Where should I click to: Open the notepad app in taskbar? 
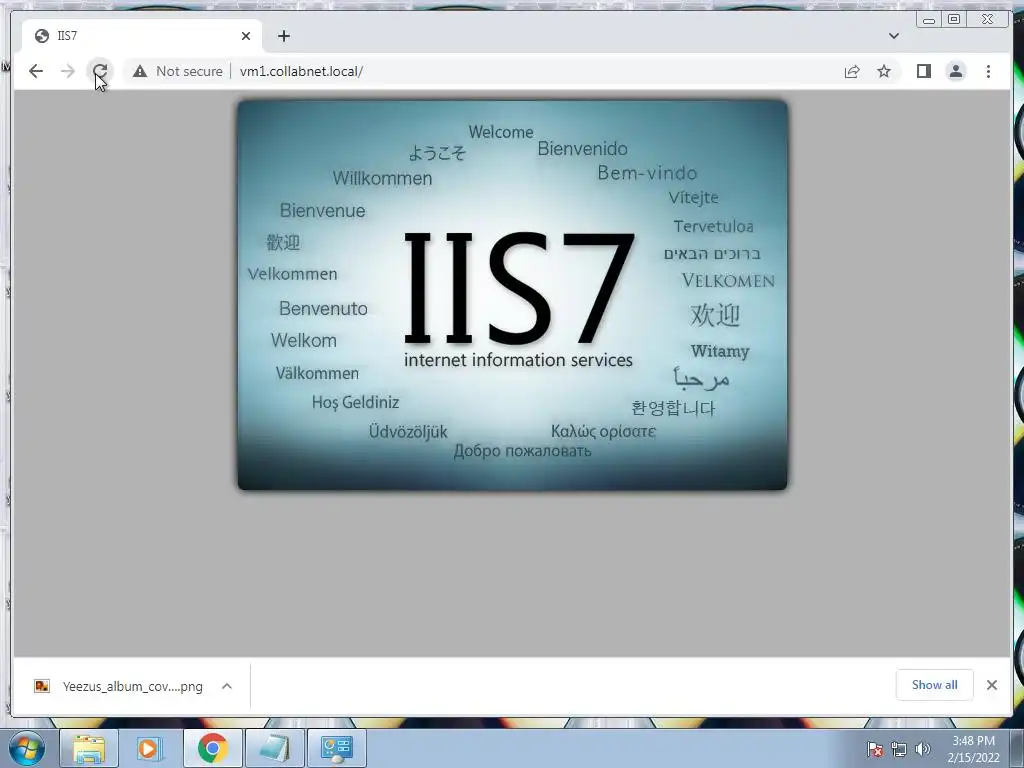point(274,748)
